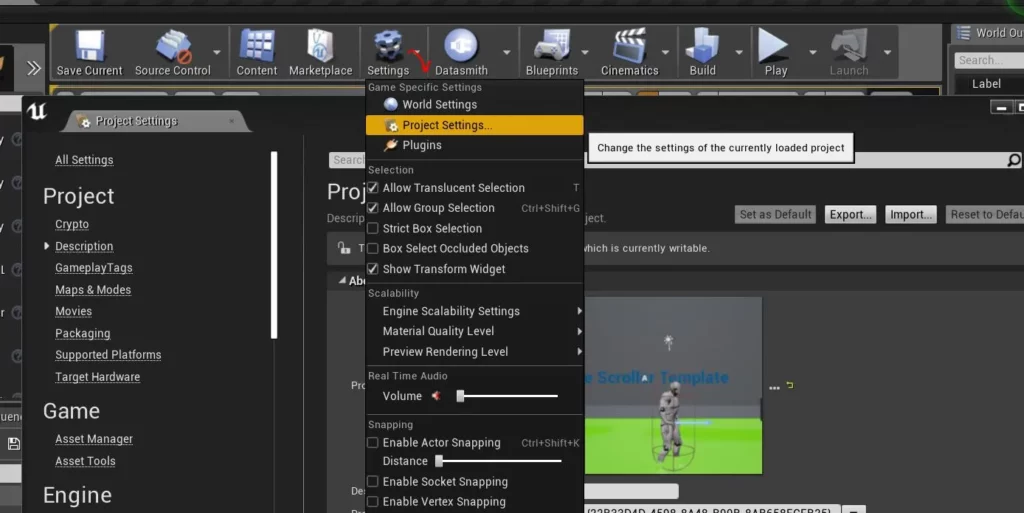The image size is (1024, 513).
Task: Toggle Allow Group Selection checkbox
Action: (x=373, y=208)
